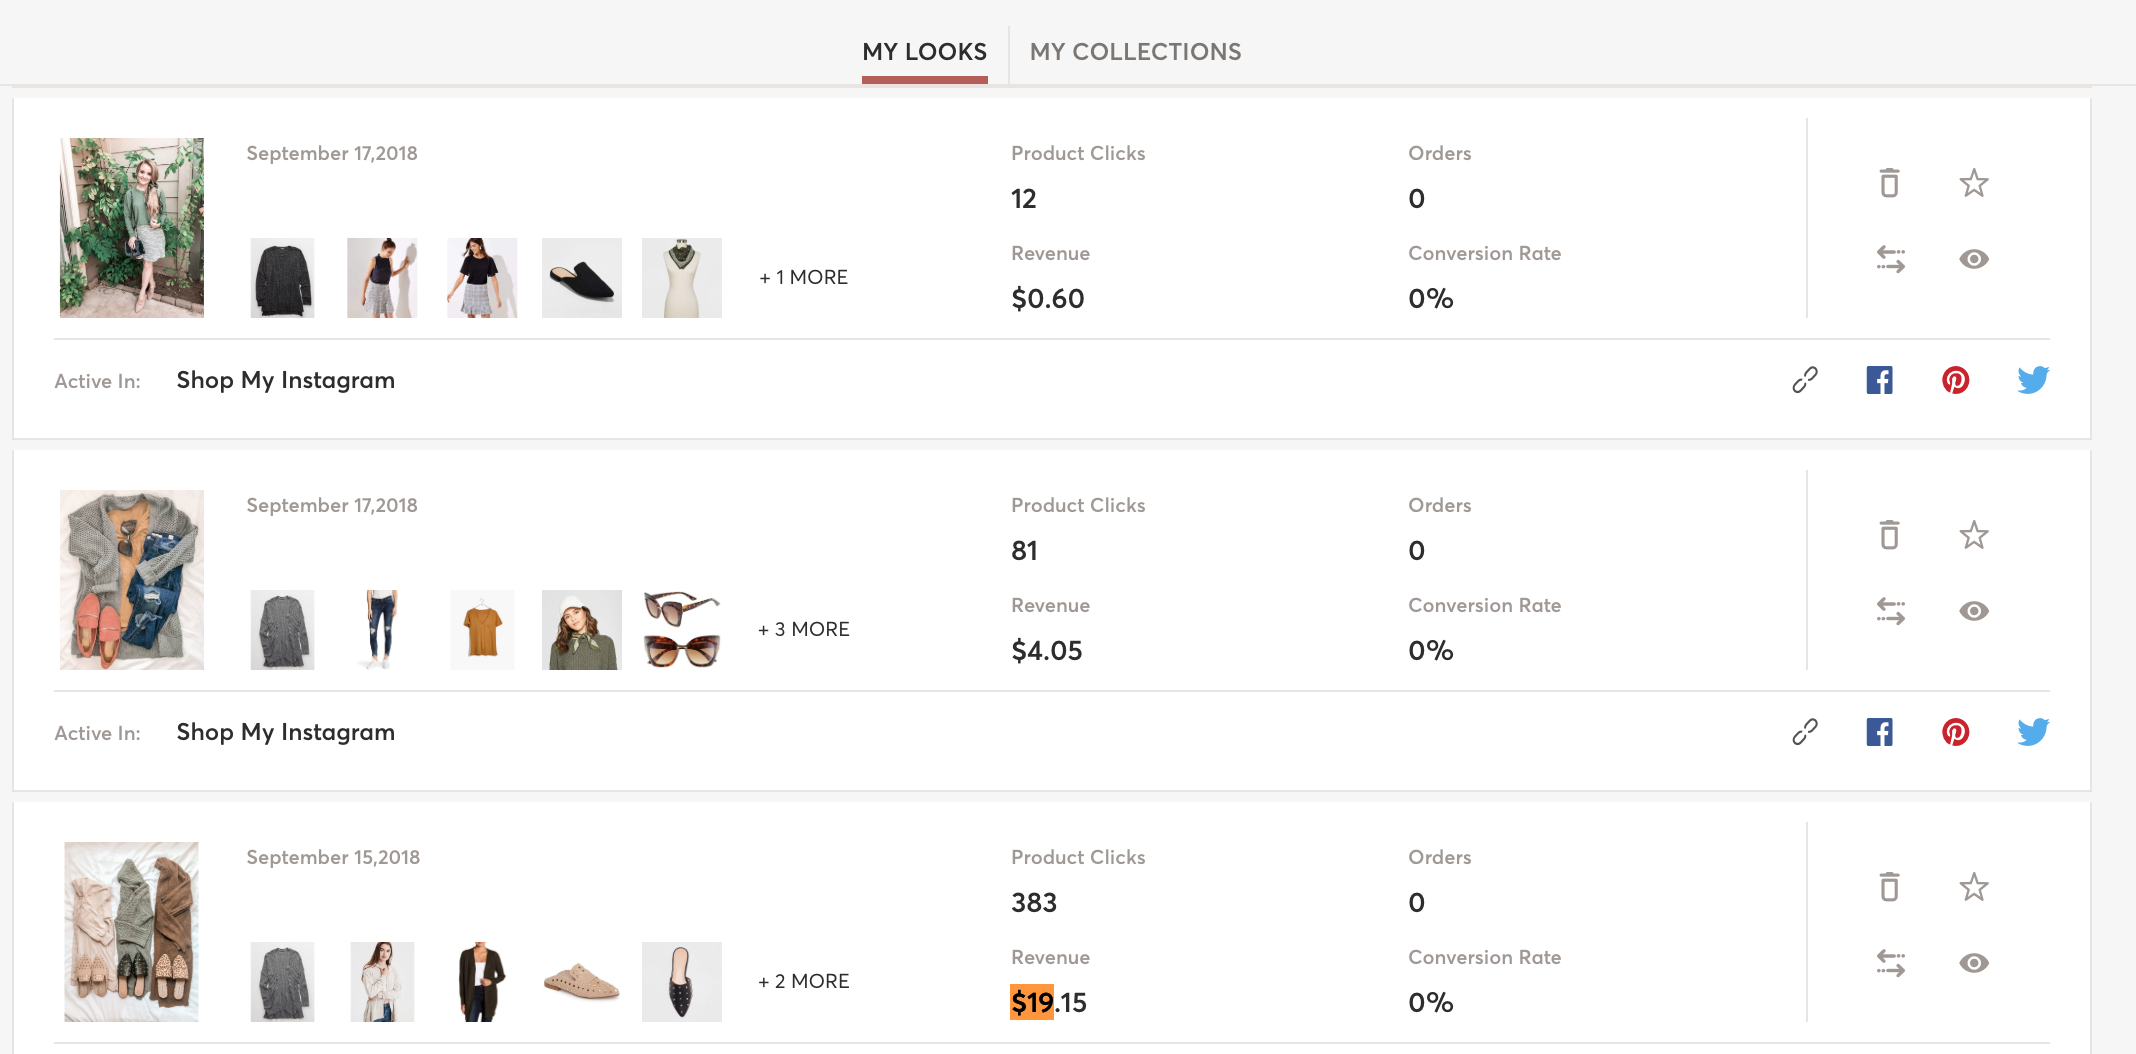Delete the September 15 look

(1889, 887)
